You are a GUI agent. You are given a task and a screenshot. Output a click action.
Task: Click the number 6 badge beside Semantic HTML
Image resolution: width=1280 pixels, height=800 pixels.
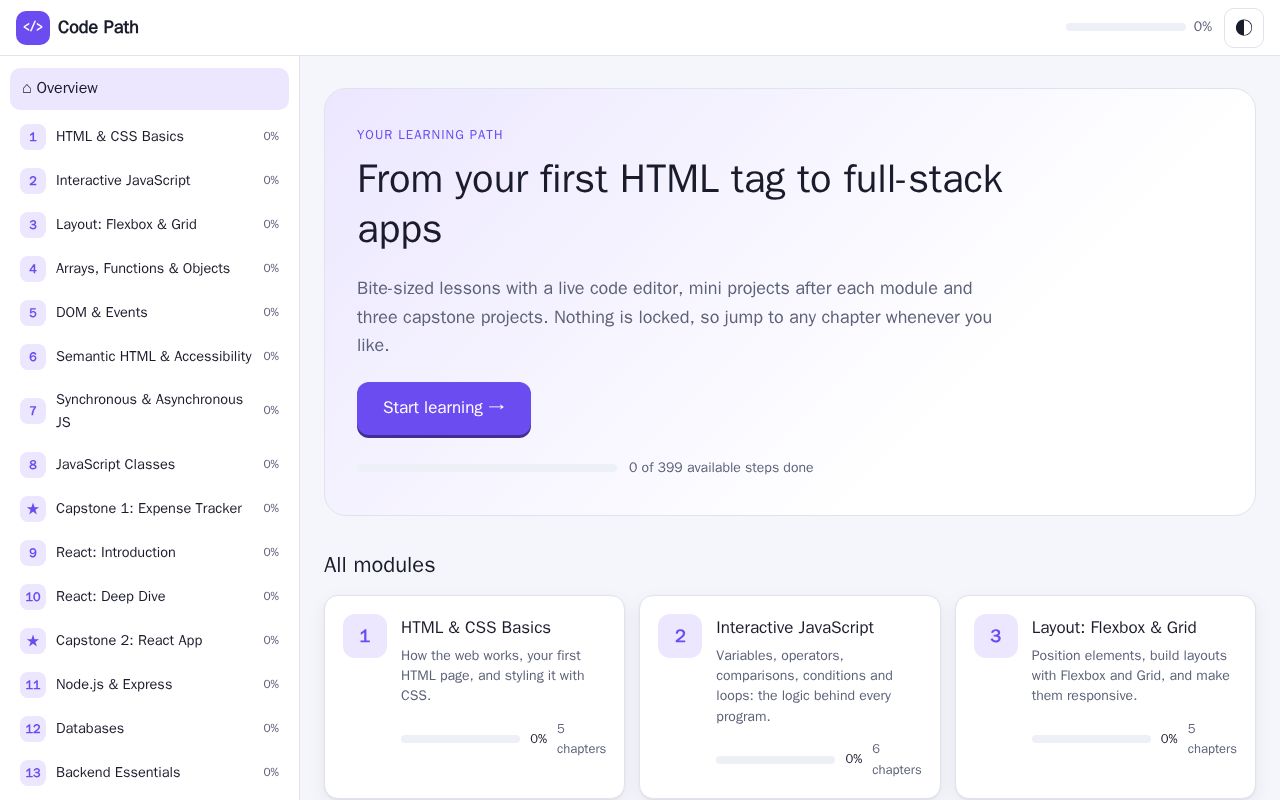pos(33,357)
